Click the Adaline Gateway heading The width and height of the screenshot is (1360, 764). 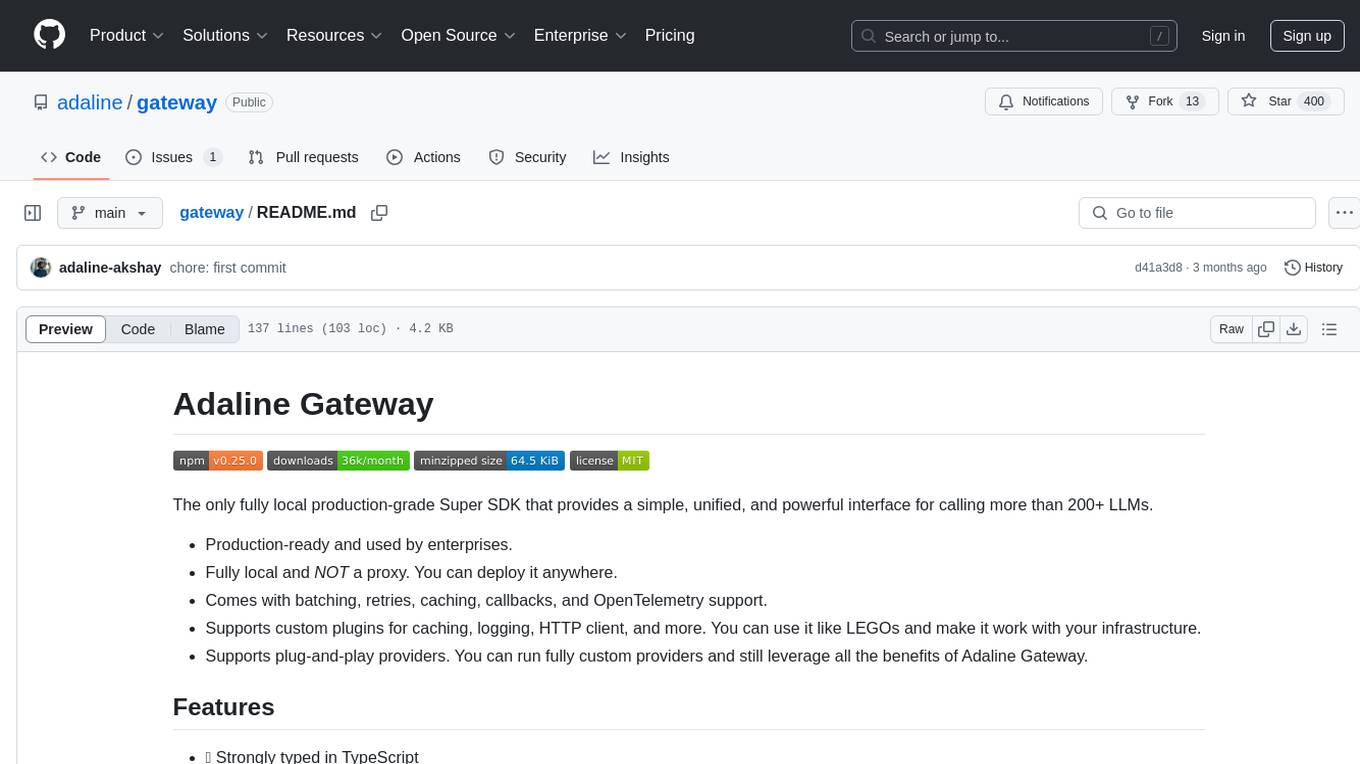(303, 404)
